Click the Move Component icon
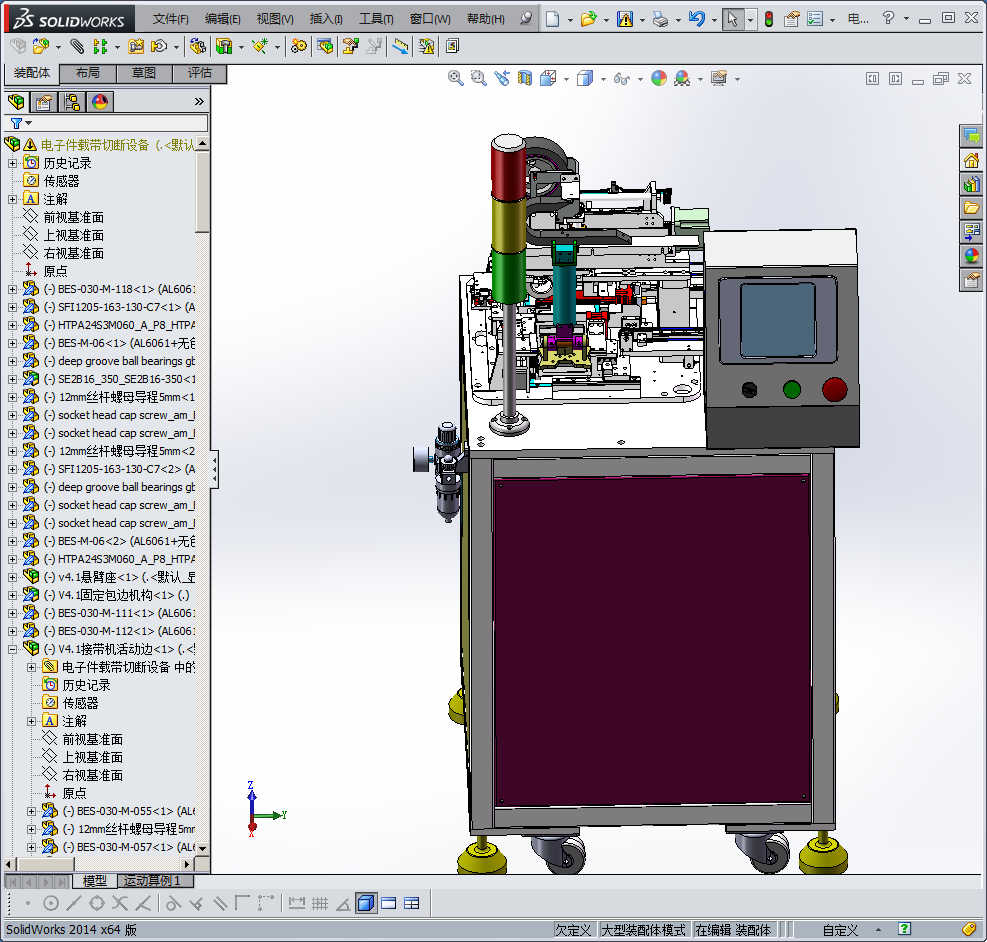The image size is (987, 942). [x=159, y=46]
